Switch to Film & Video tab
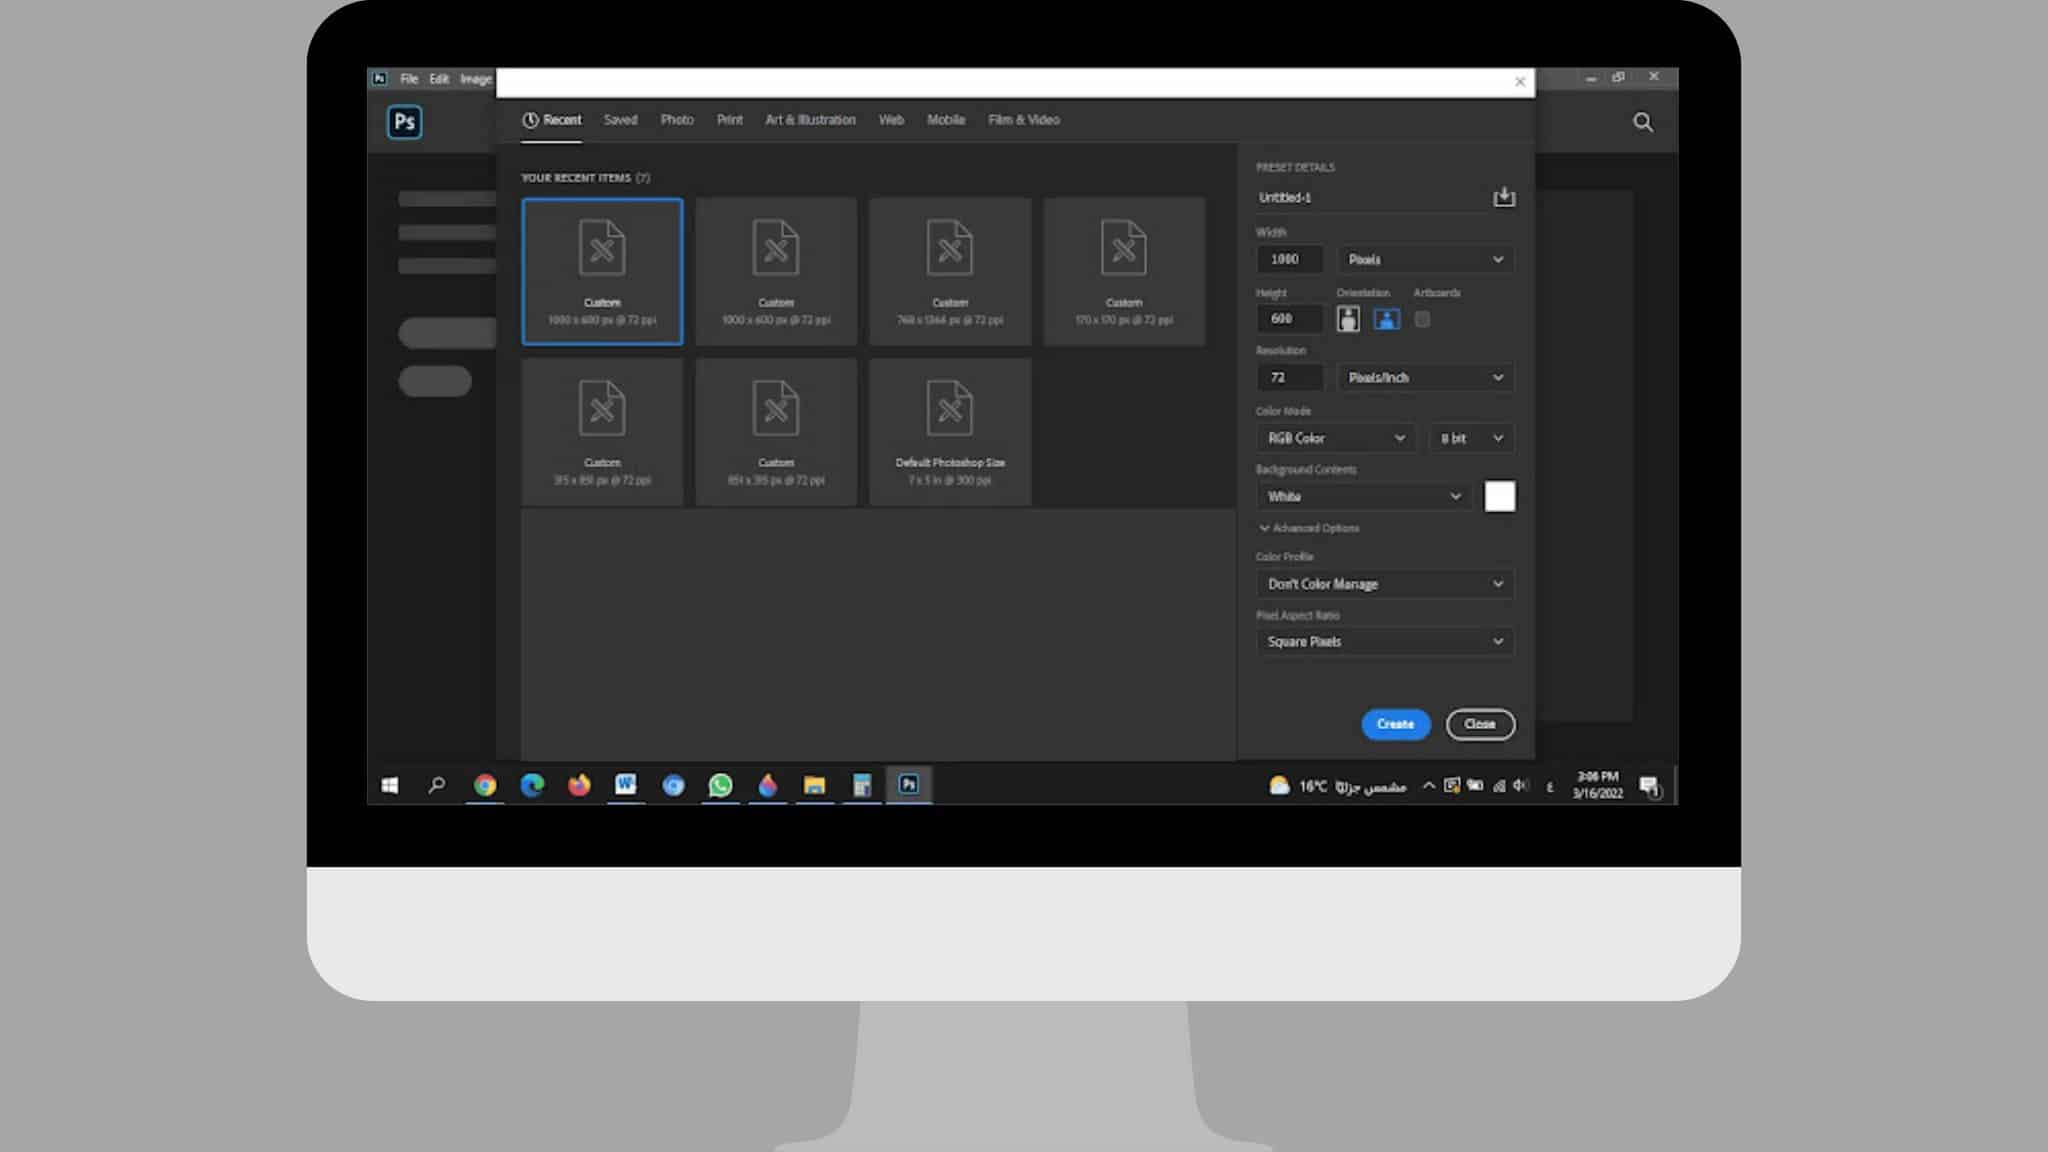The width and height of the screenshot is (2048, 1152). tap(1024, 120)
